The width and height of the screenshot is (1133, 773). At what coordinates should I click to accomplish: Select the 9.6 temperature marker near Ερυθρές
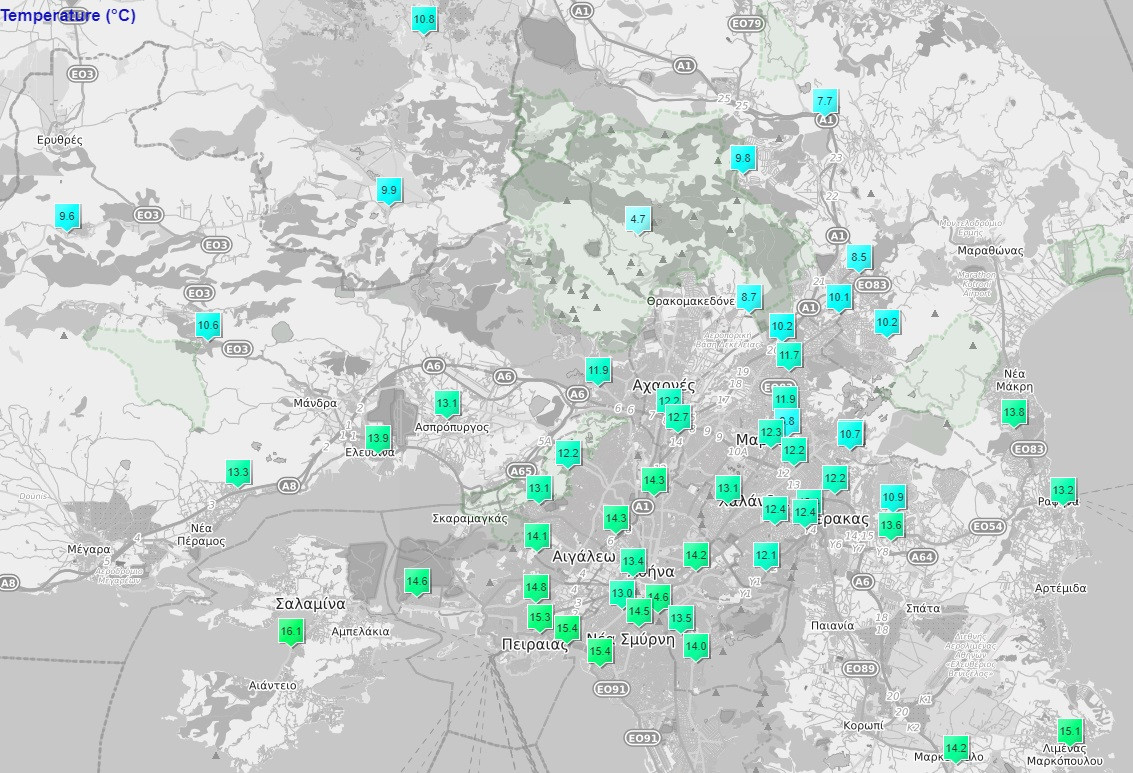tap(67, 216)
